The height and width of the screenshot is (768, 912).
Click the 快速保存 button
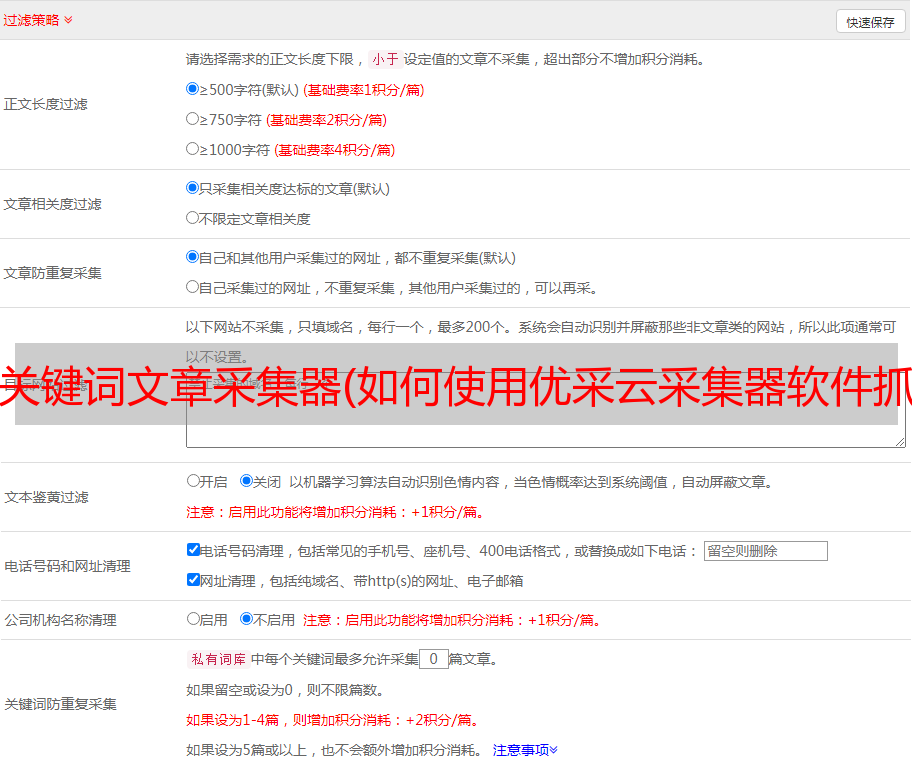[870, 22]
